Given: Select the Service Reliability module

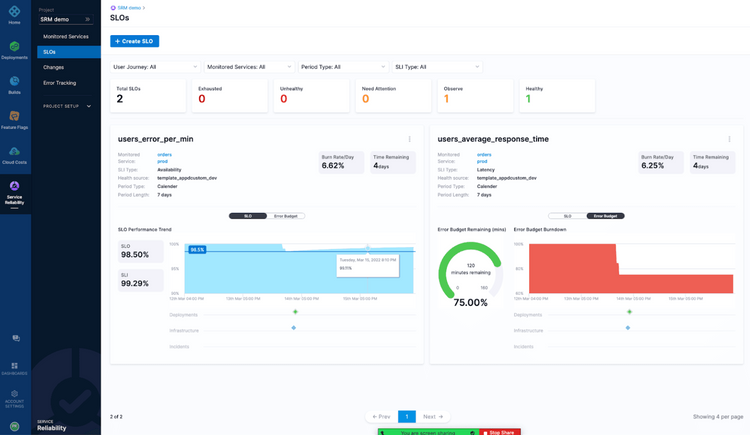Looking at the screenshot, I should (x=14, y=192).
